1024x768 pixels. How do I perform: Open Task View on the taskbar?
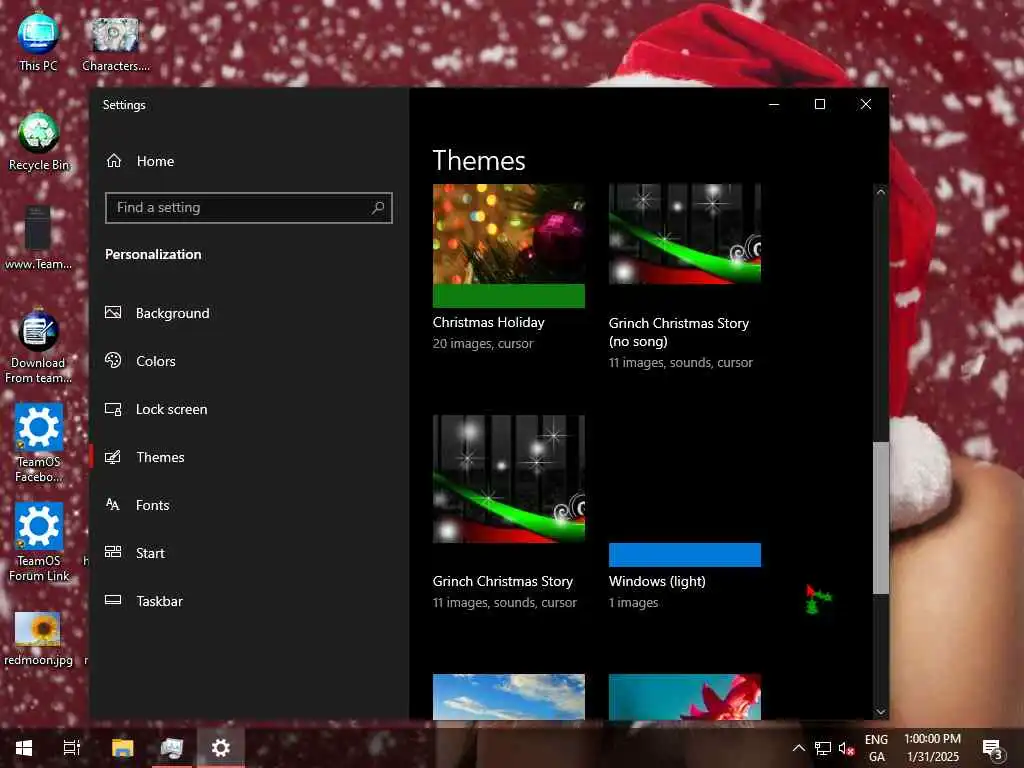72,748
